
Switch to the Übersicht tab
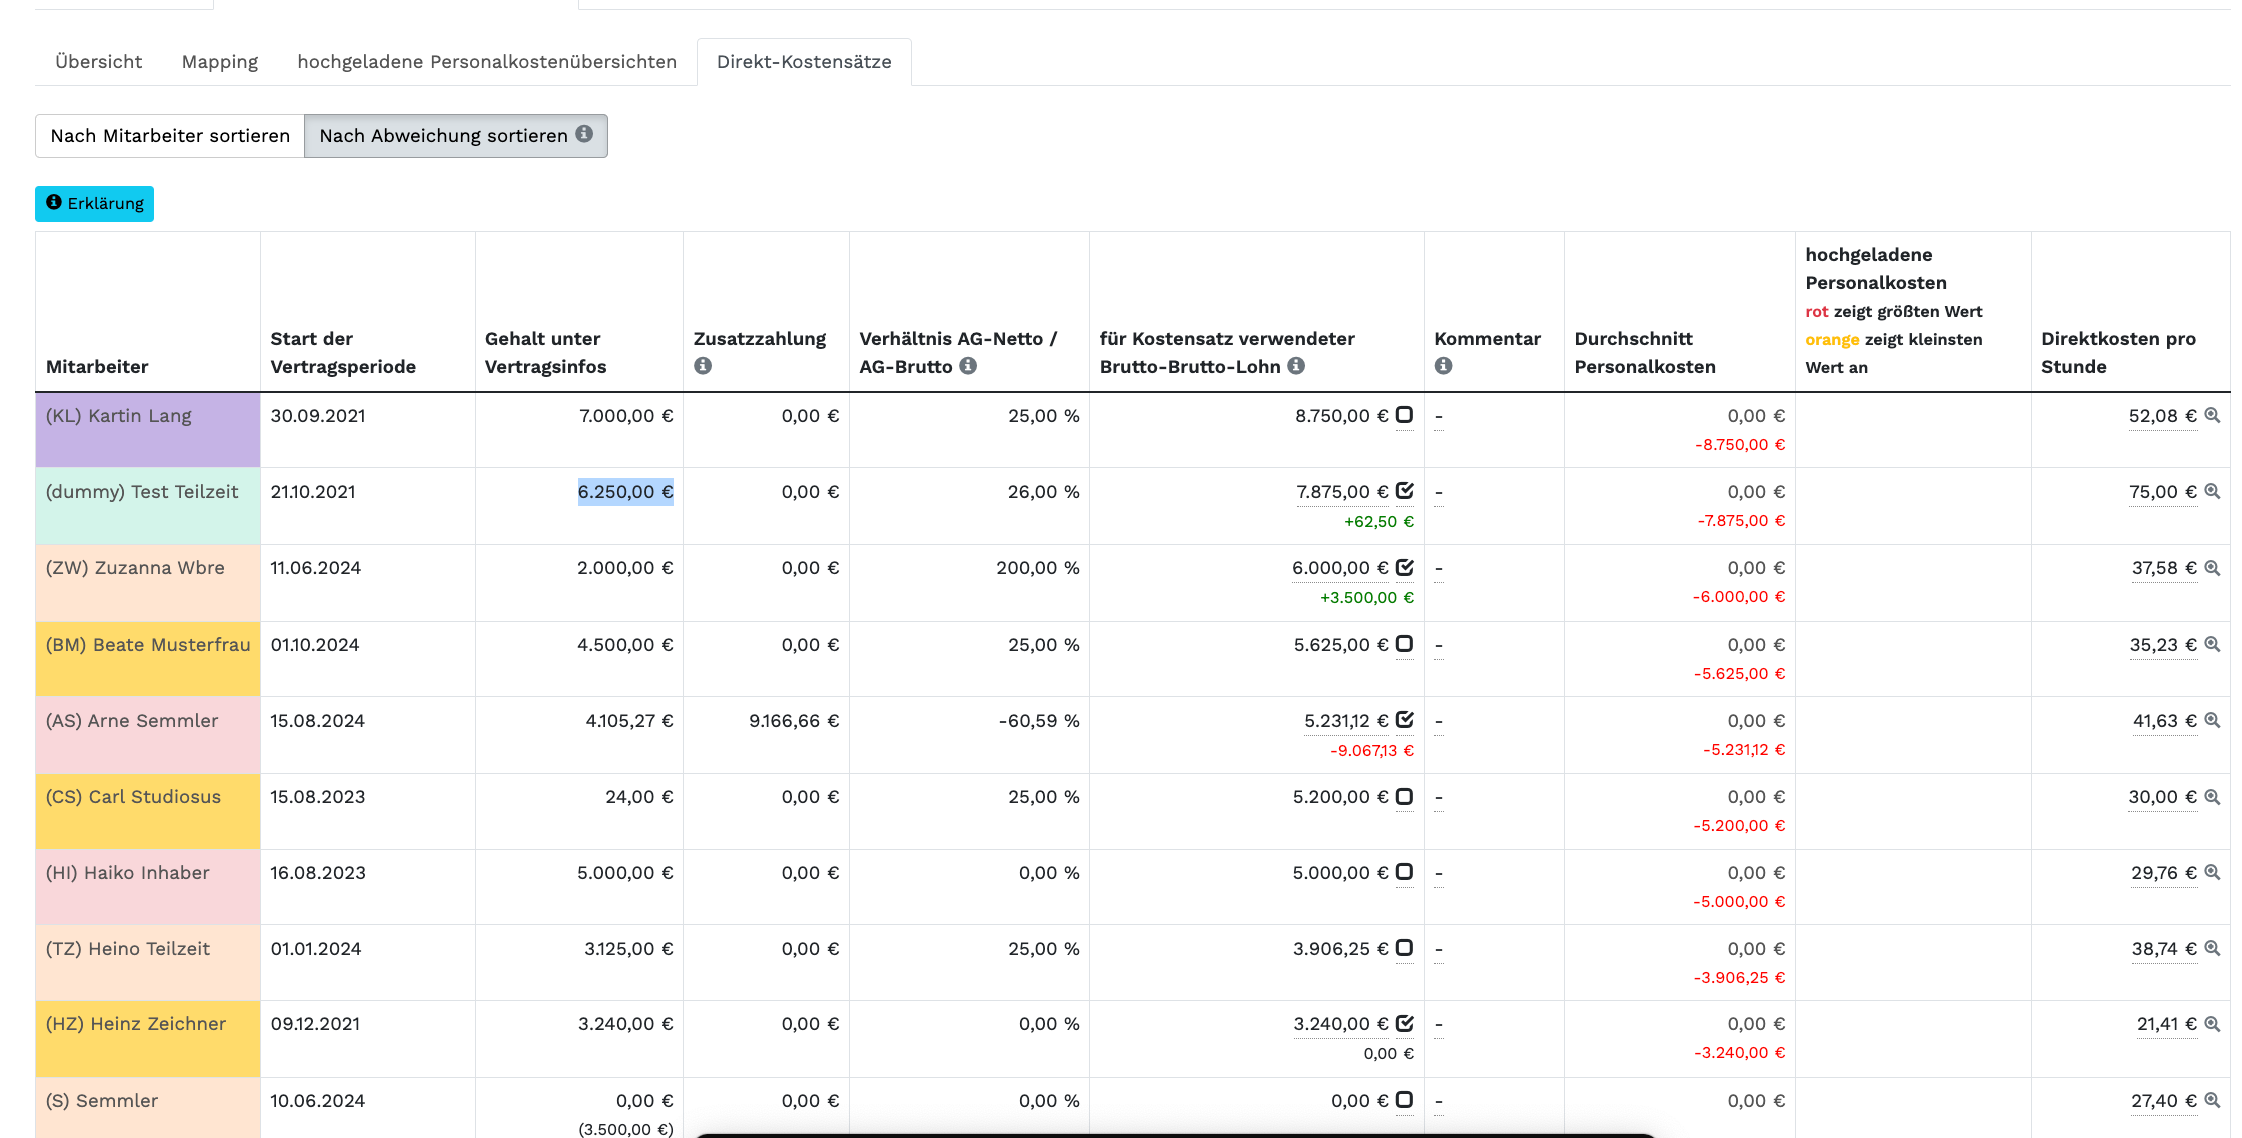(99, 62)
